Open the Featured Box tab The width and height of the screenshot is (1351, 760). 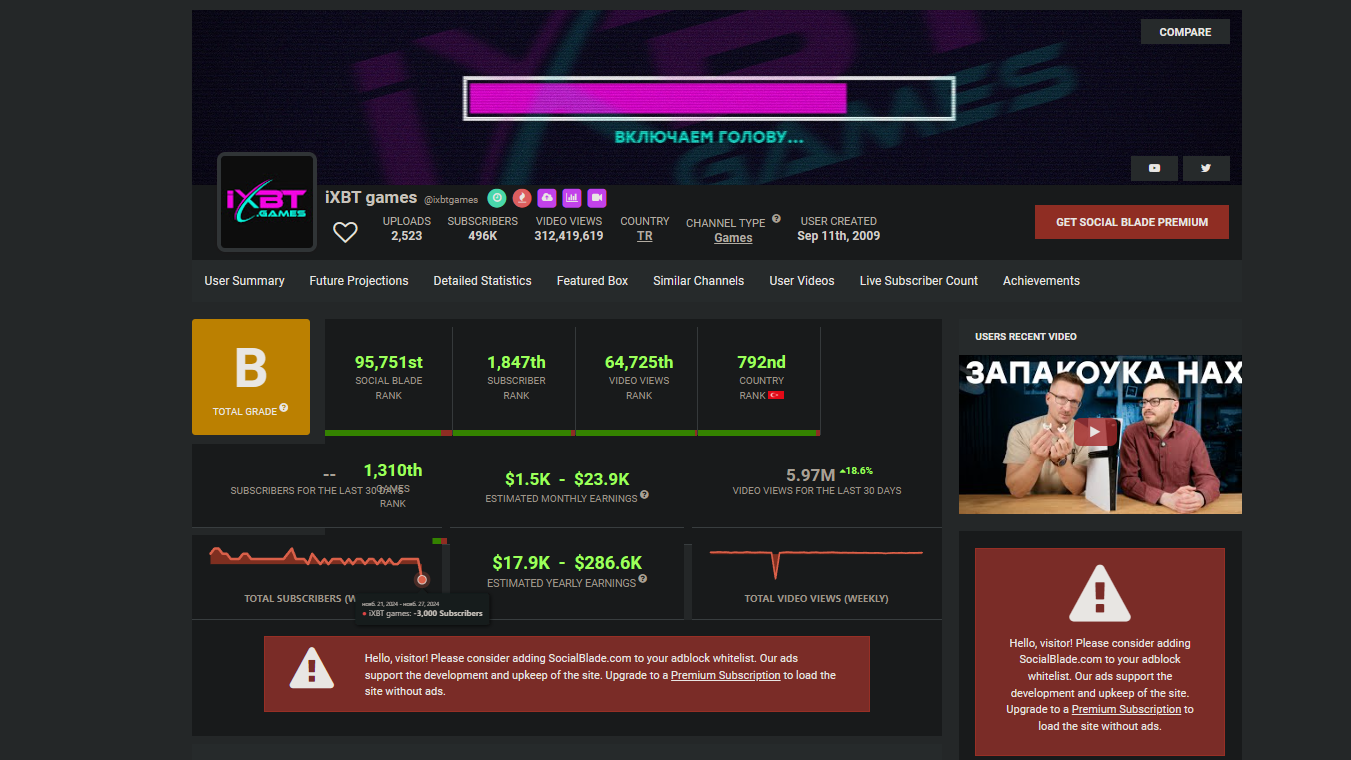point(593,281)
